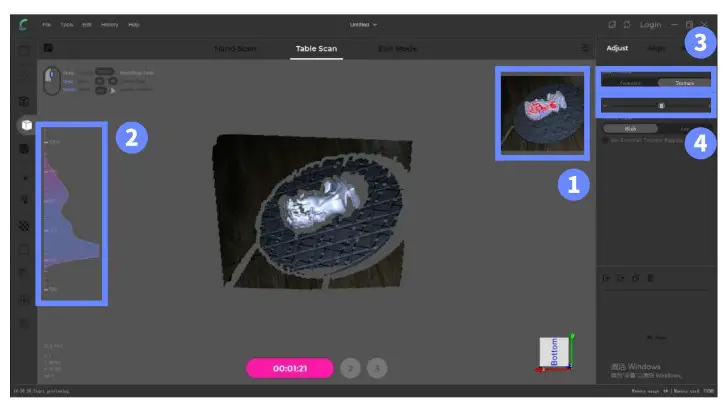Image resolution: width=726 pixels, height=415 pixels.
Task: Click the refresh arrows icon beside Login
Action: pos(627,25)
